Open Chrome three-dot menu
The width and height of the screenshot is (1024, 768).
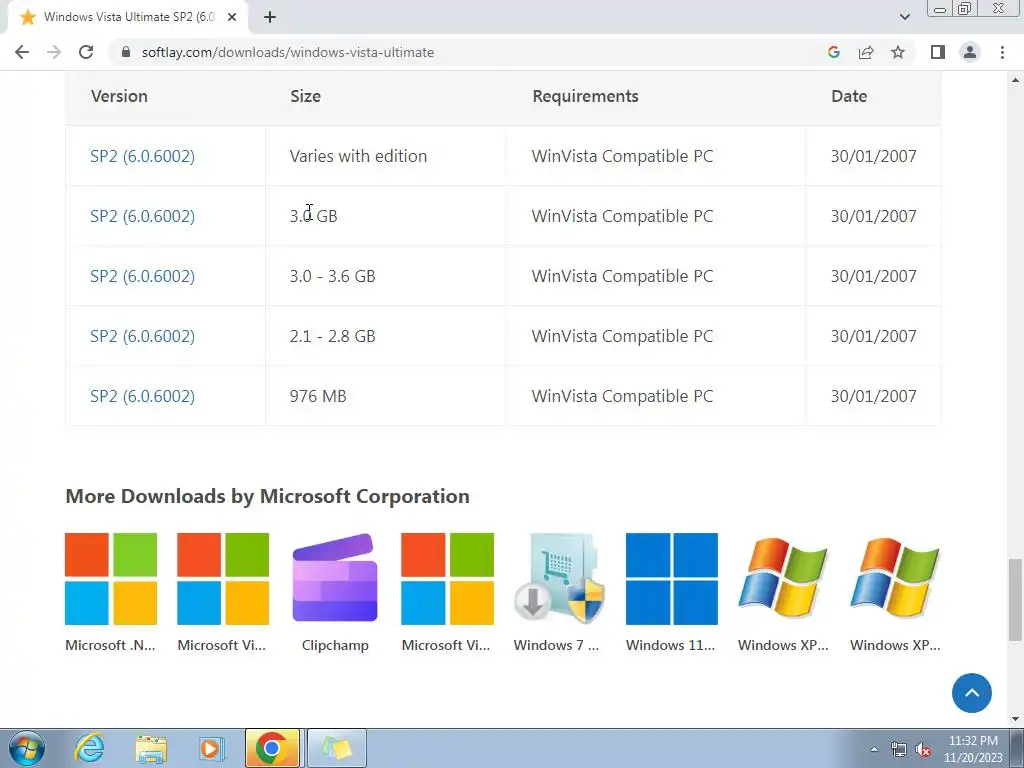point(1002,52)
